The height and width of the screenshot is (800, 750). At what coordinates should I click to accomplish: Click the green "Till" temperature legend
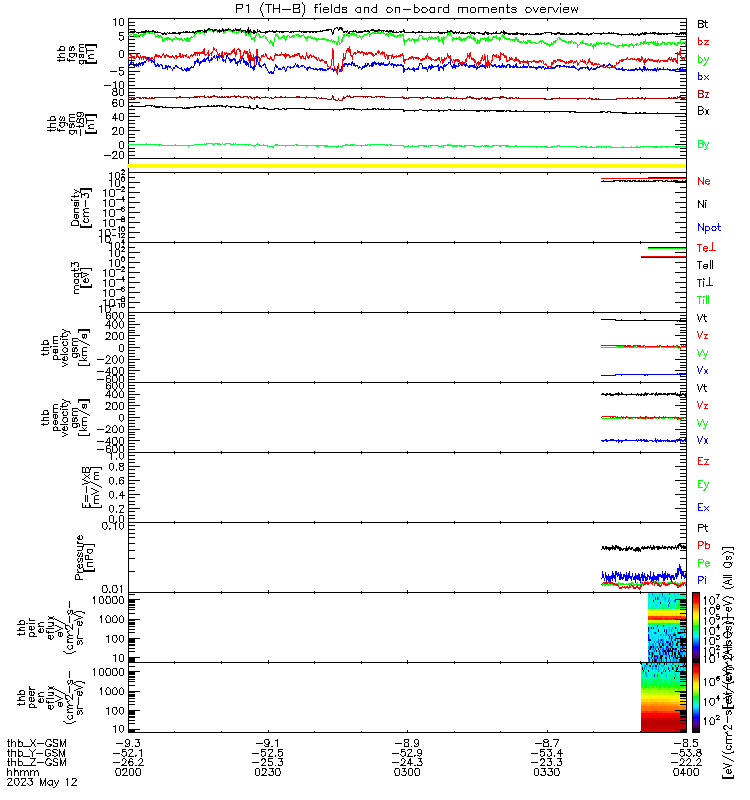point(703,300)
